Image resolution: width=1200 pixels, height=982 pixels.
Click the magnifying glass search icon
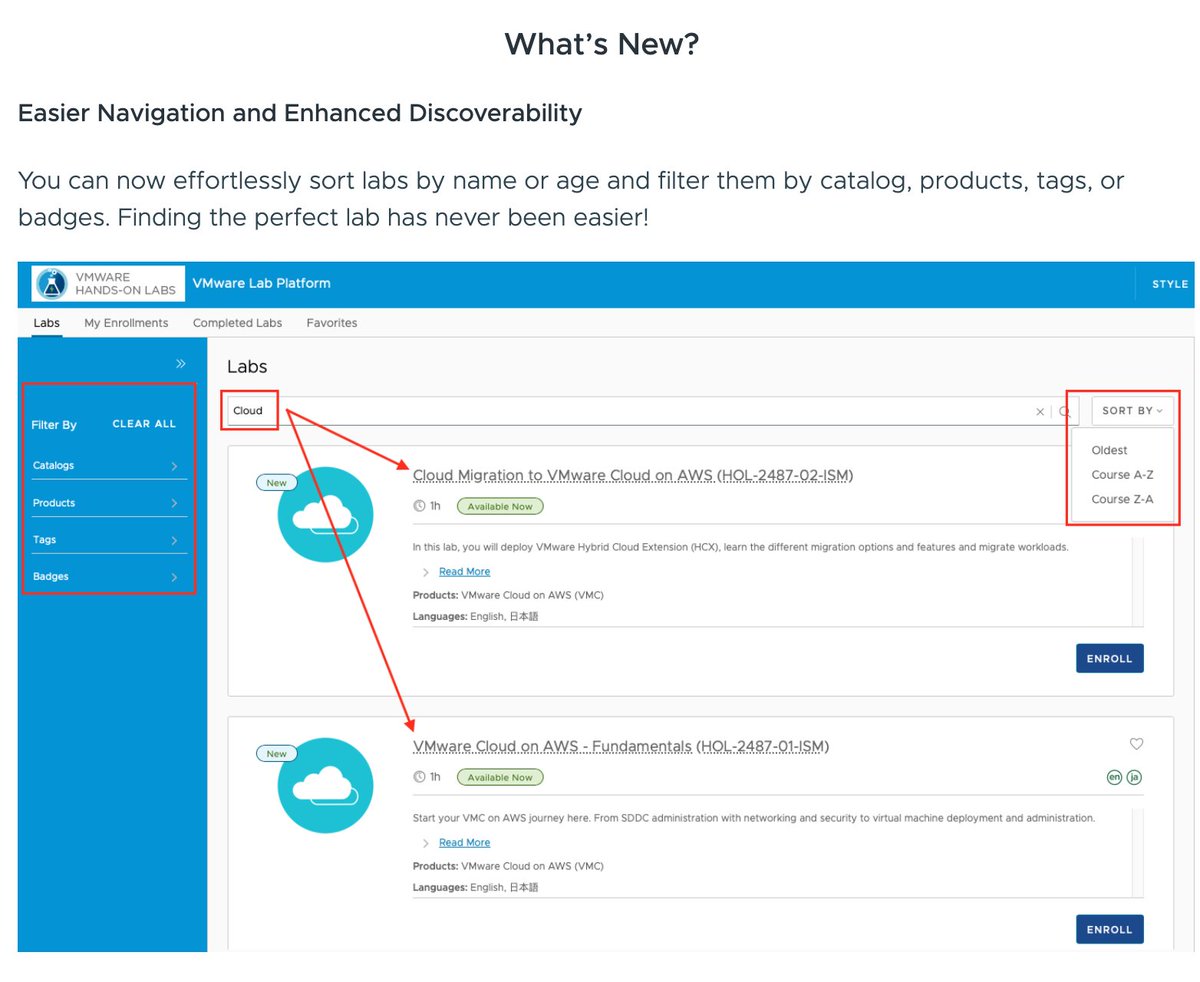tap(1065, 411)
